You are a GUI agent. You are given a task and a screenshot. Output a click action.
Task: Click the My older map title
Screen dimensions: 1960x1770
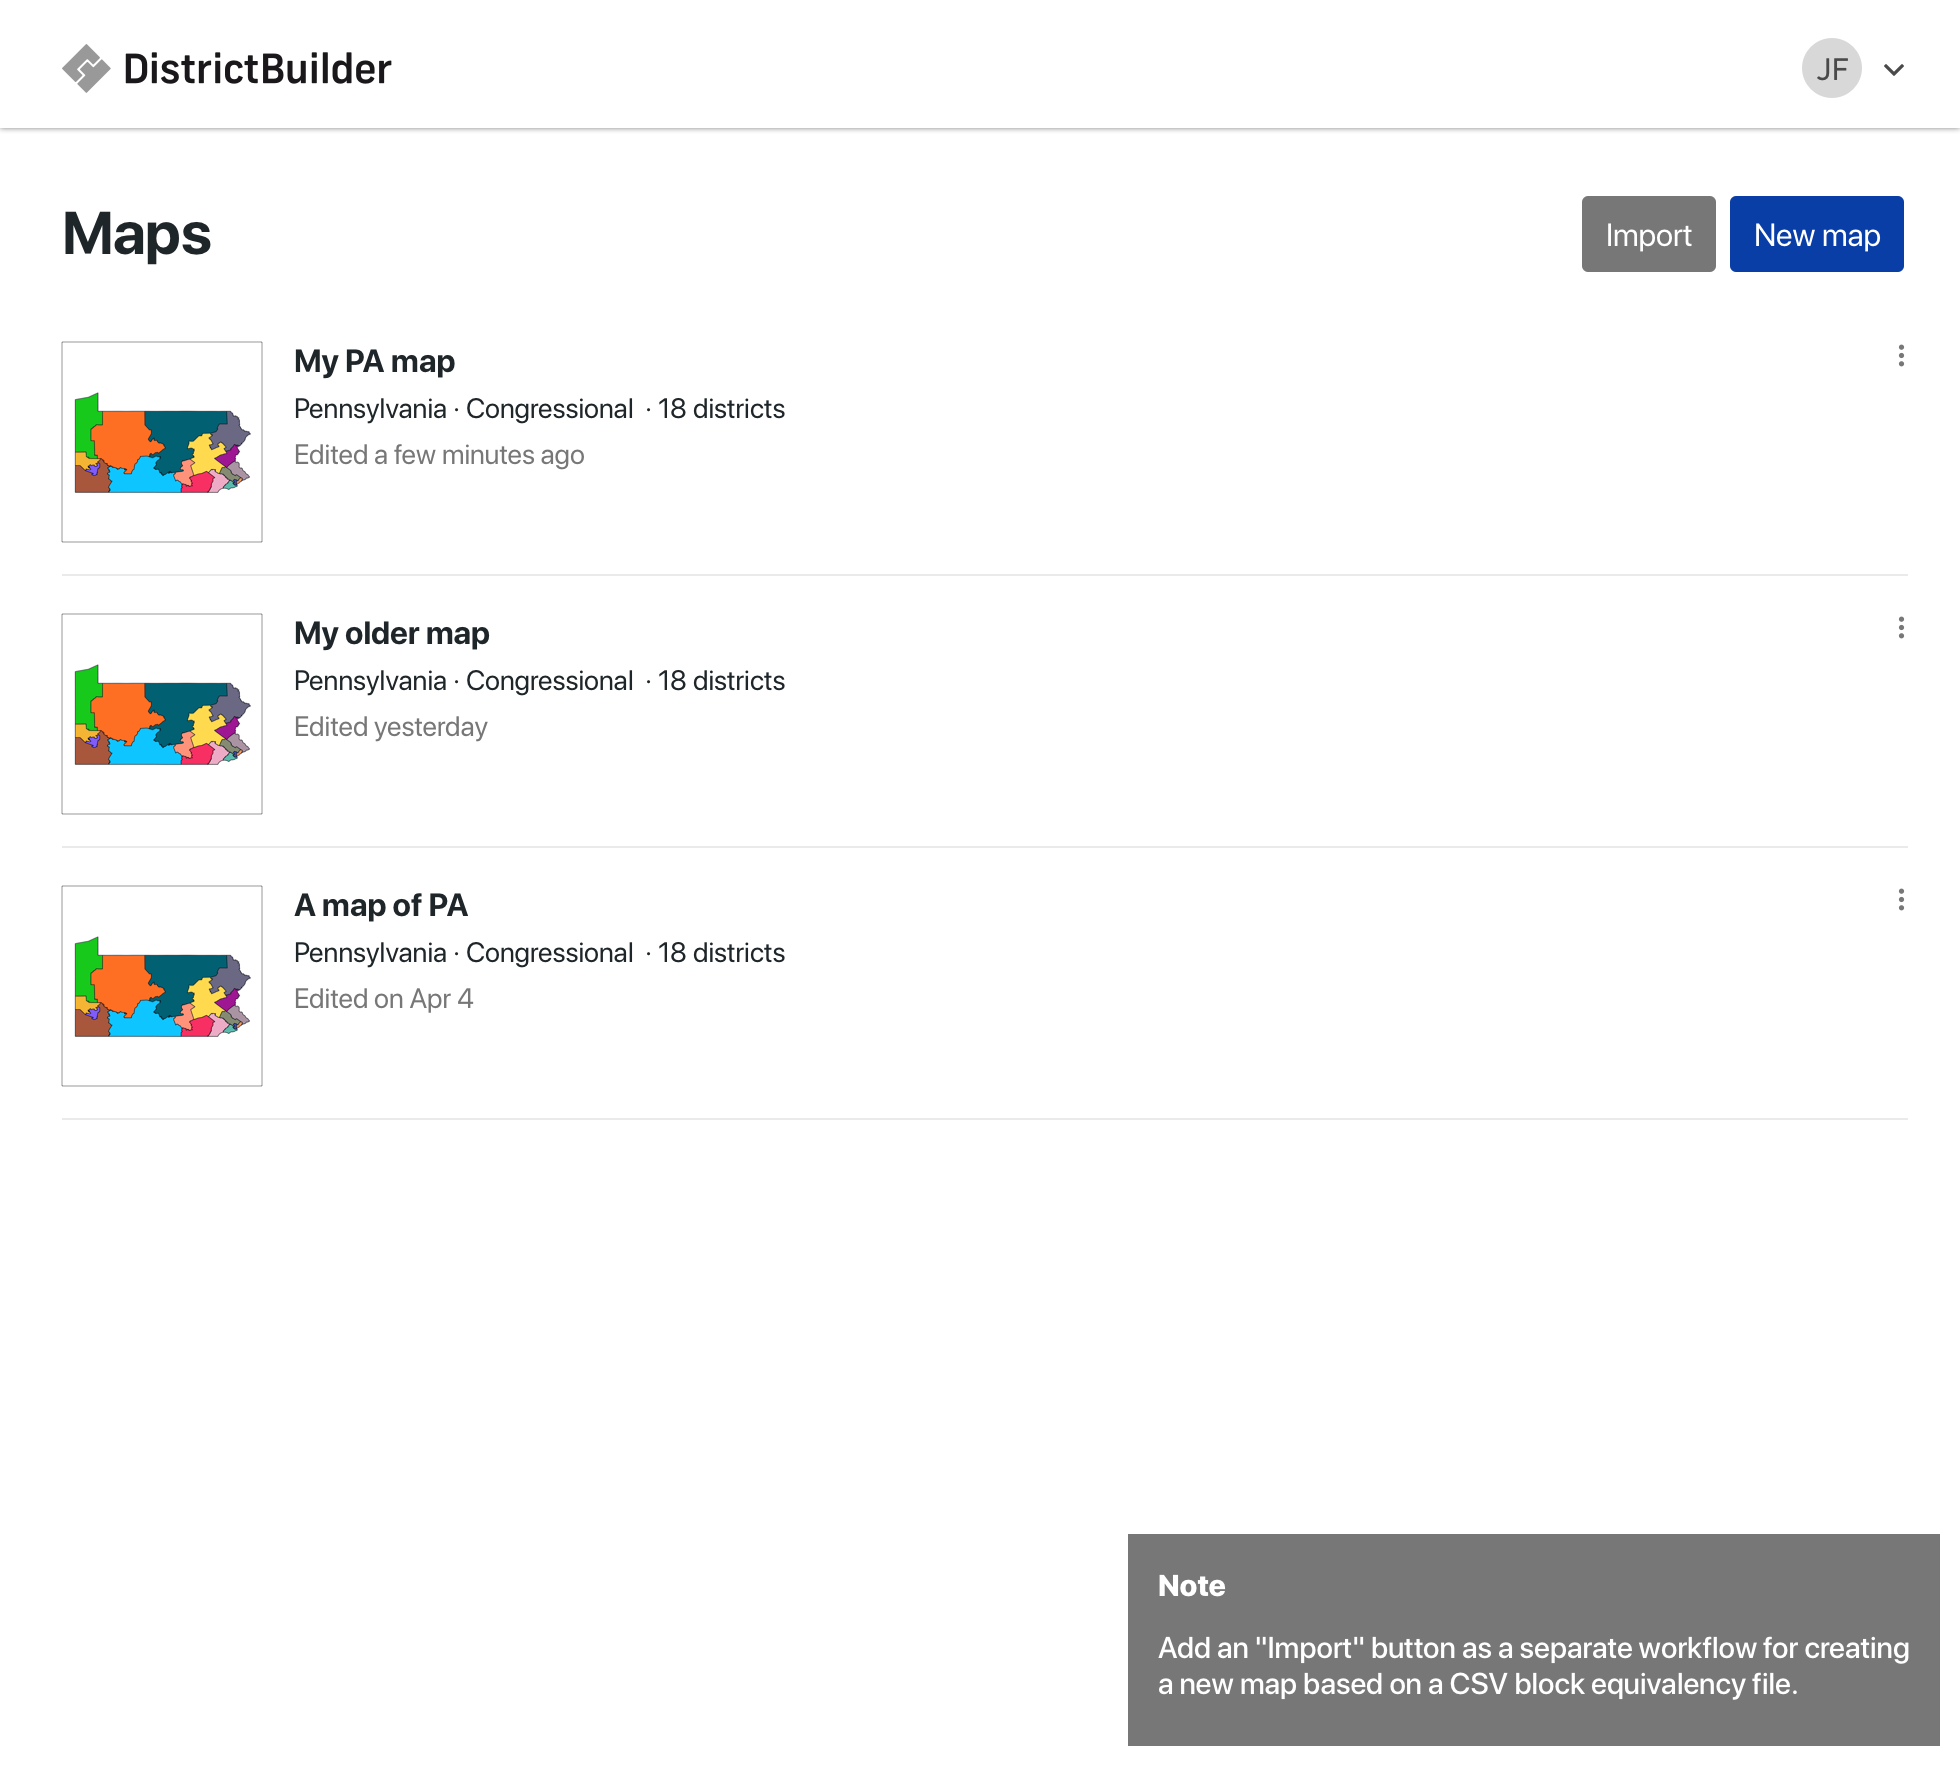pos(391,633)
